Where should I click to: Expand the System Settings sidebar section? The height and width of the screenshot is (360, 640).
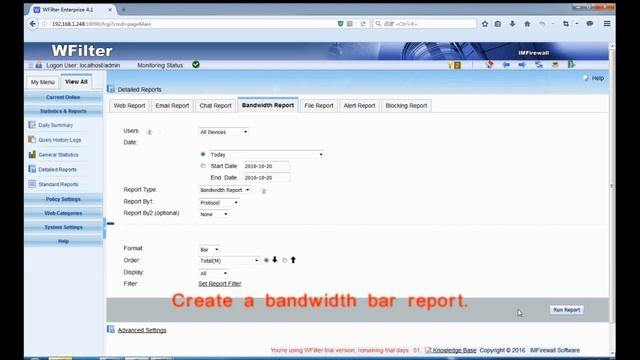coord(63,227)
